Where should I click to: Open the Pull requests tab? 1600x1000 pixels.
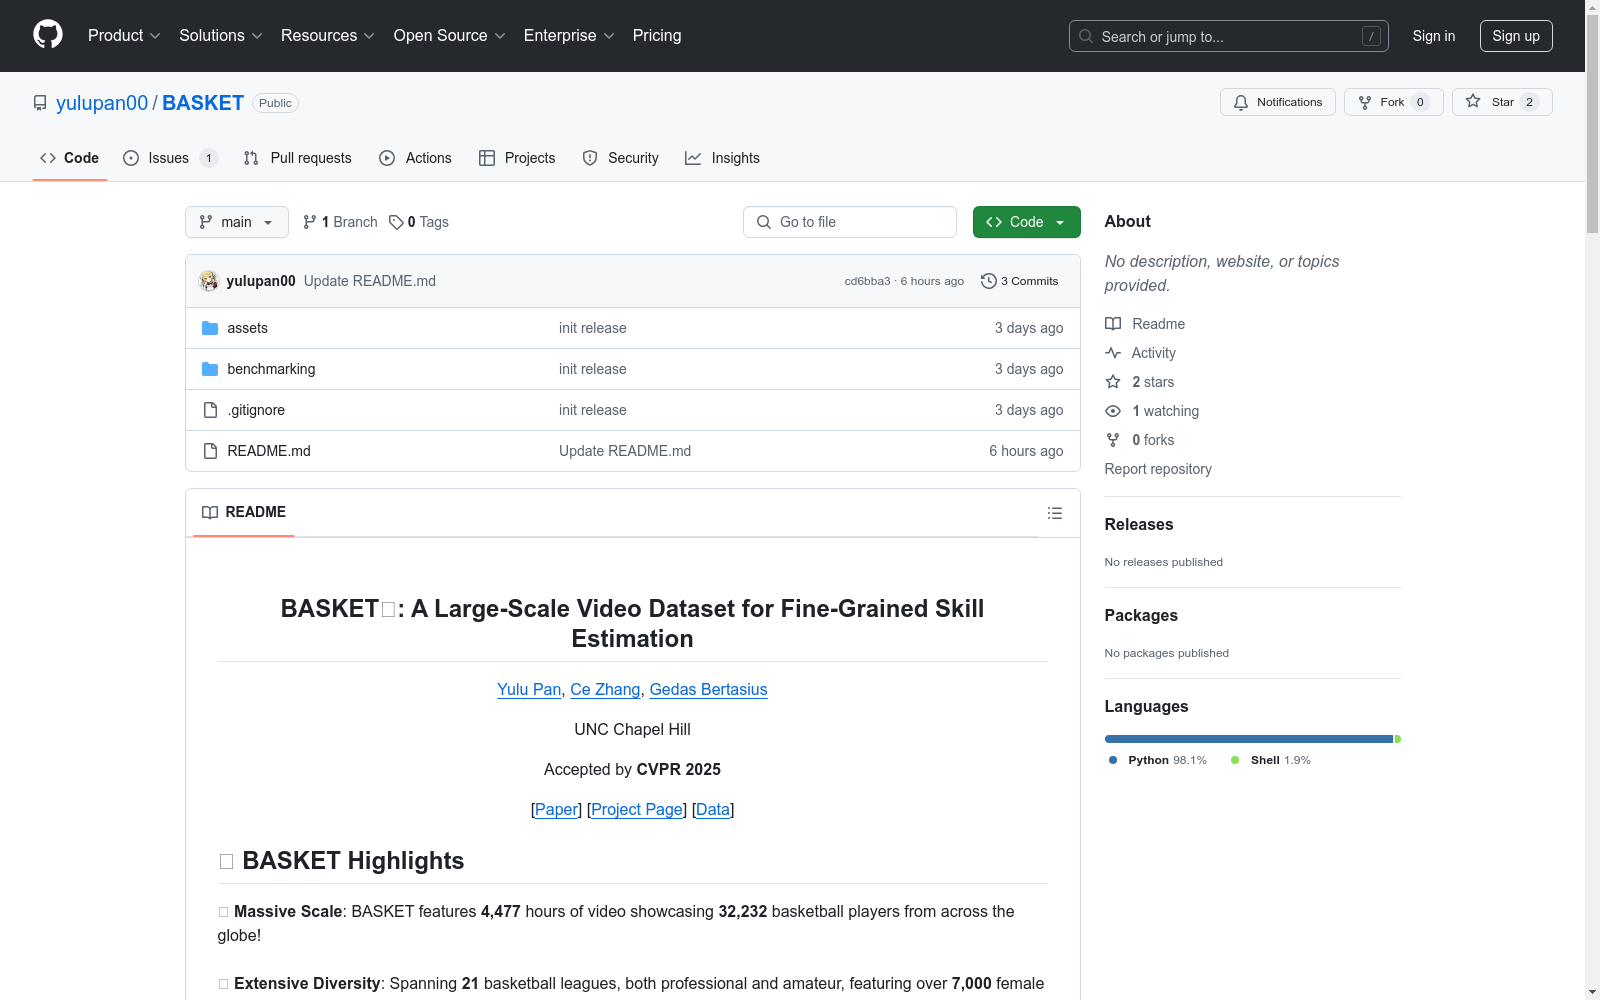point(298,158)
